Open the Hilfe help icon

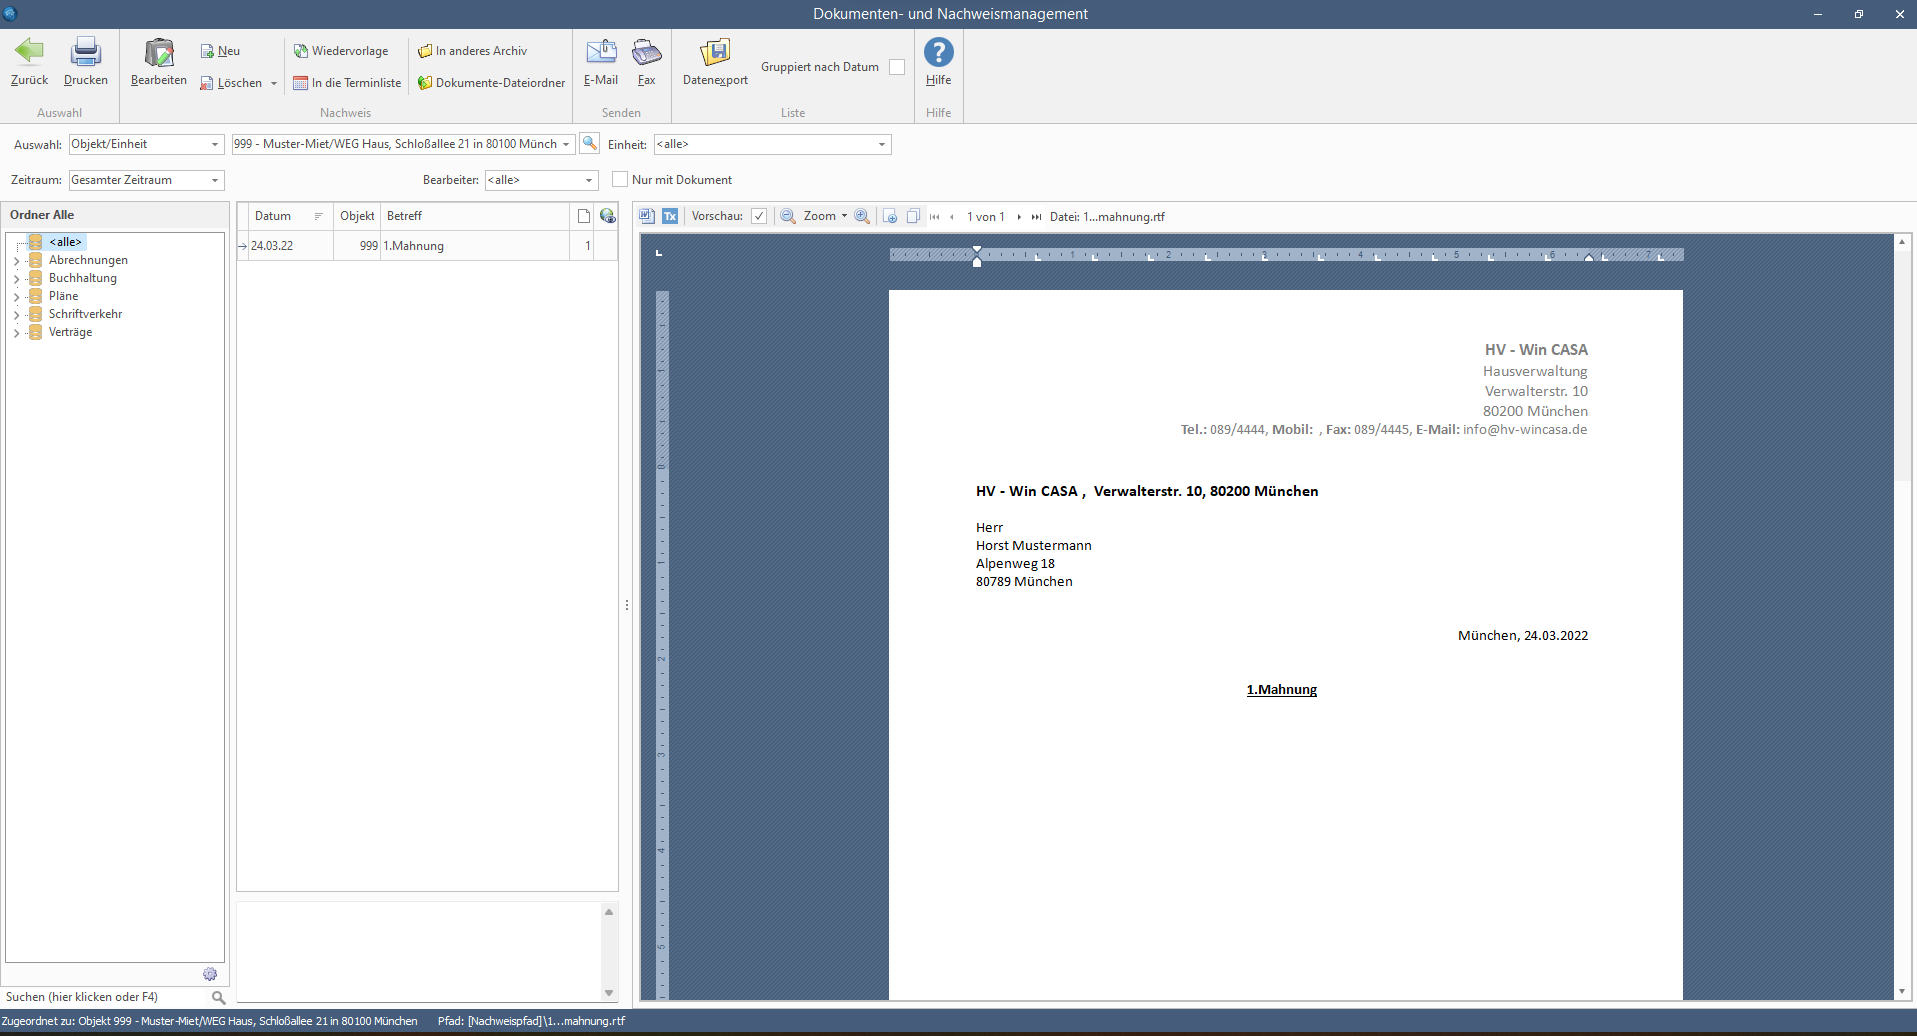coord(938,52)
